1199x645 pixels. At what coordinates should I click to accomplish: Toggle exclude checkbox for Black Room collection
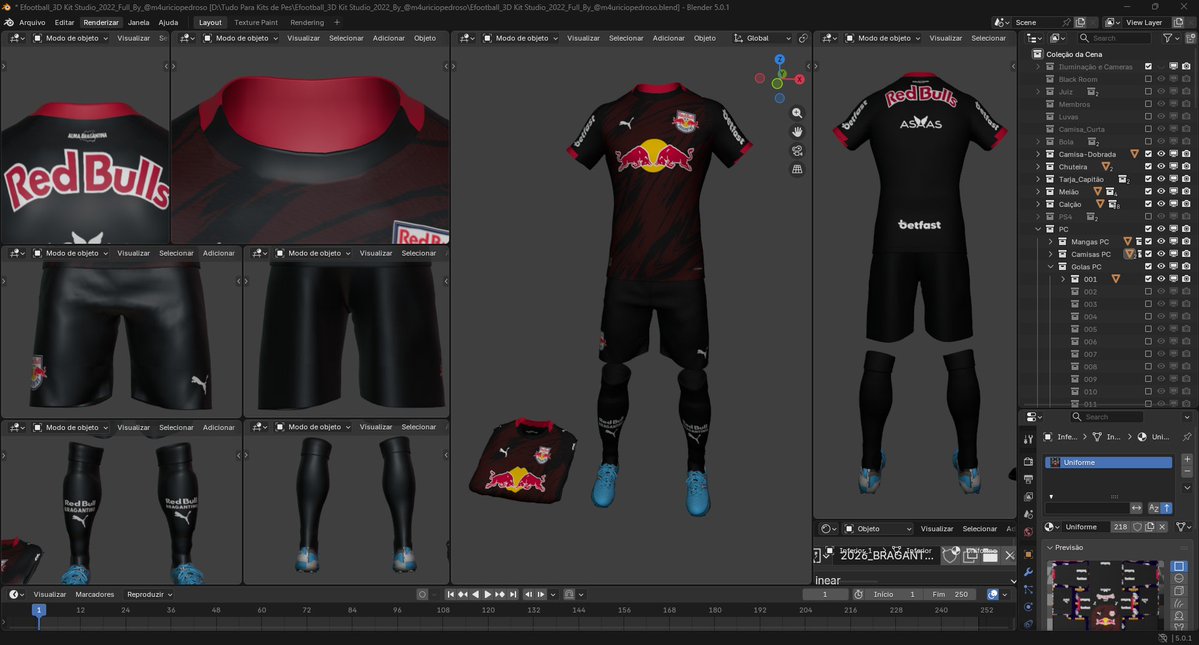pos(1148,79)
